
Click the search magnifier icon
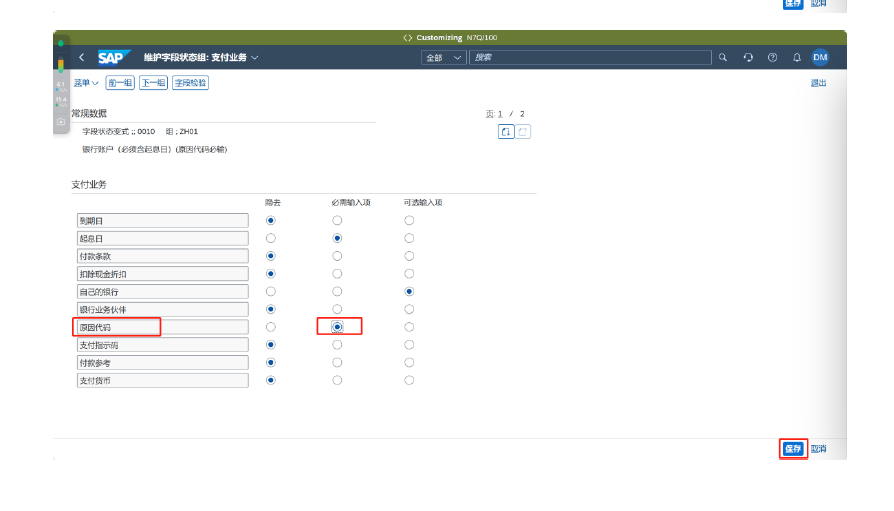coord(723,58)
